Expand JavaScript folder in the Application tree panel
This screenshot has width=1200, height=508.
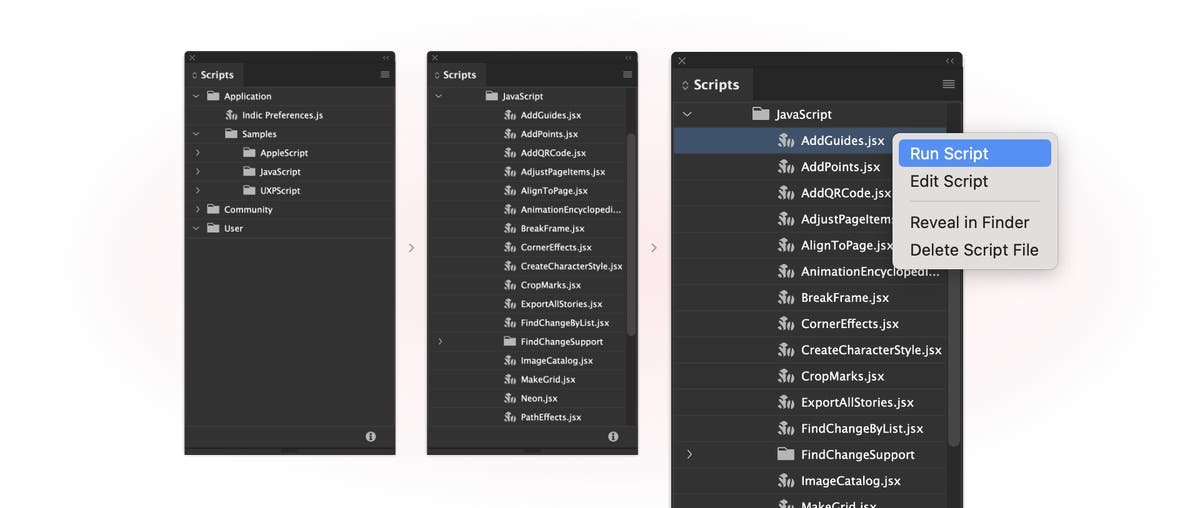[x=197, y=172]
